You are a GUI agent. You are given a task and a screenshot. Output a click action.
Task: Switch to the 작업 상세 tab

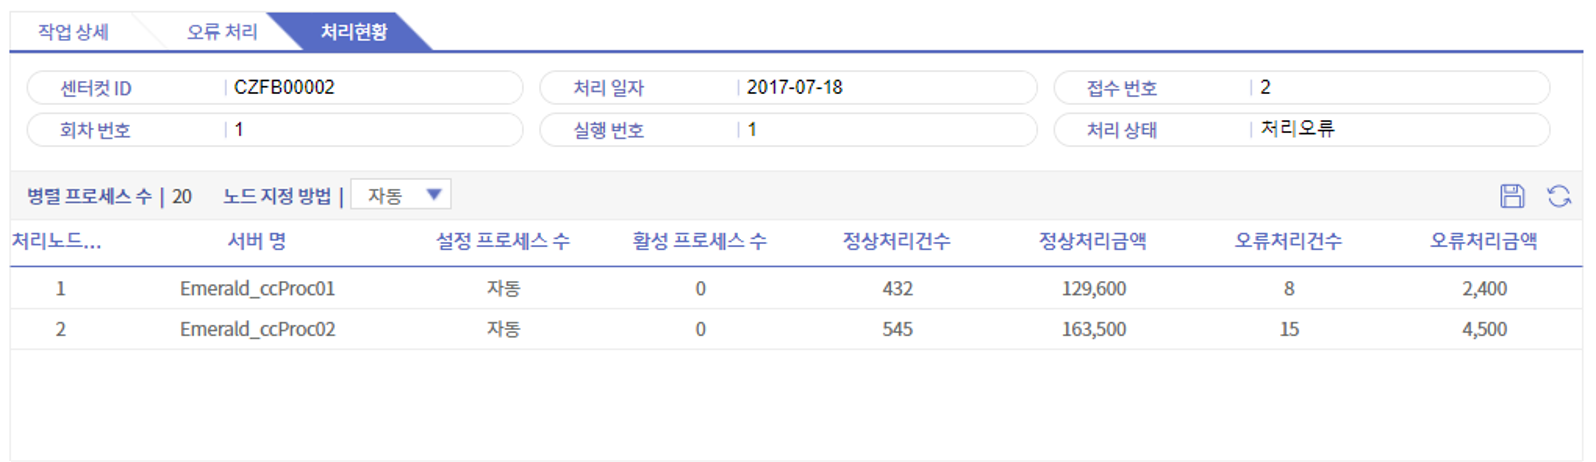pos(73,32)
